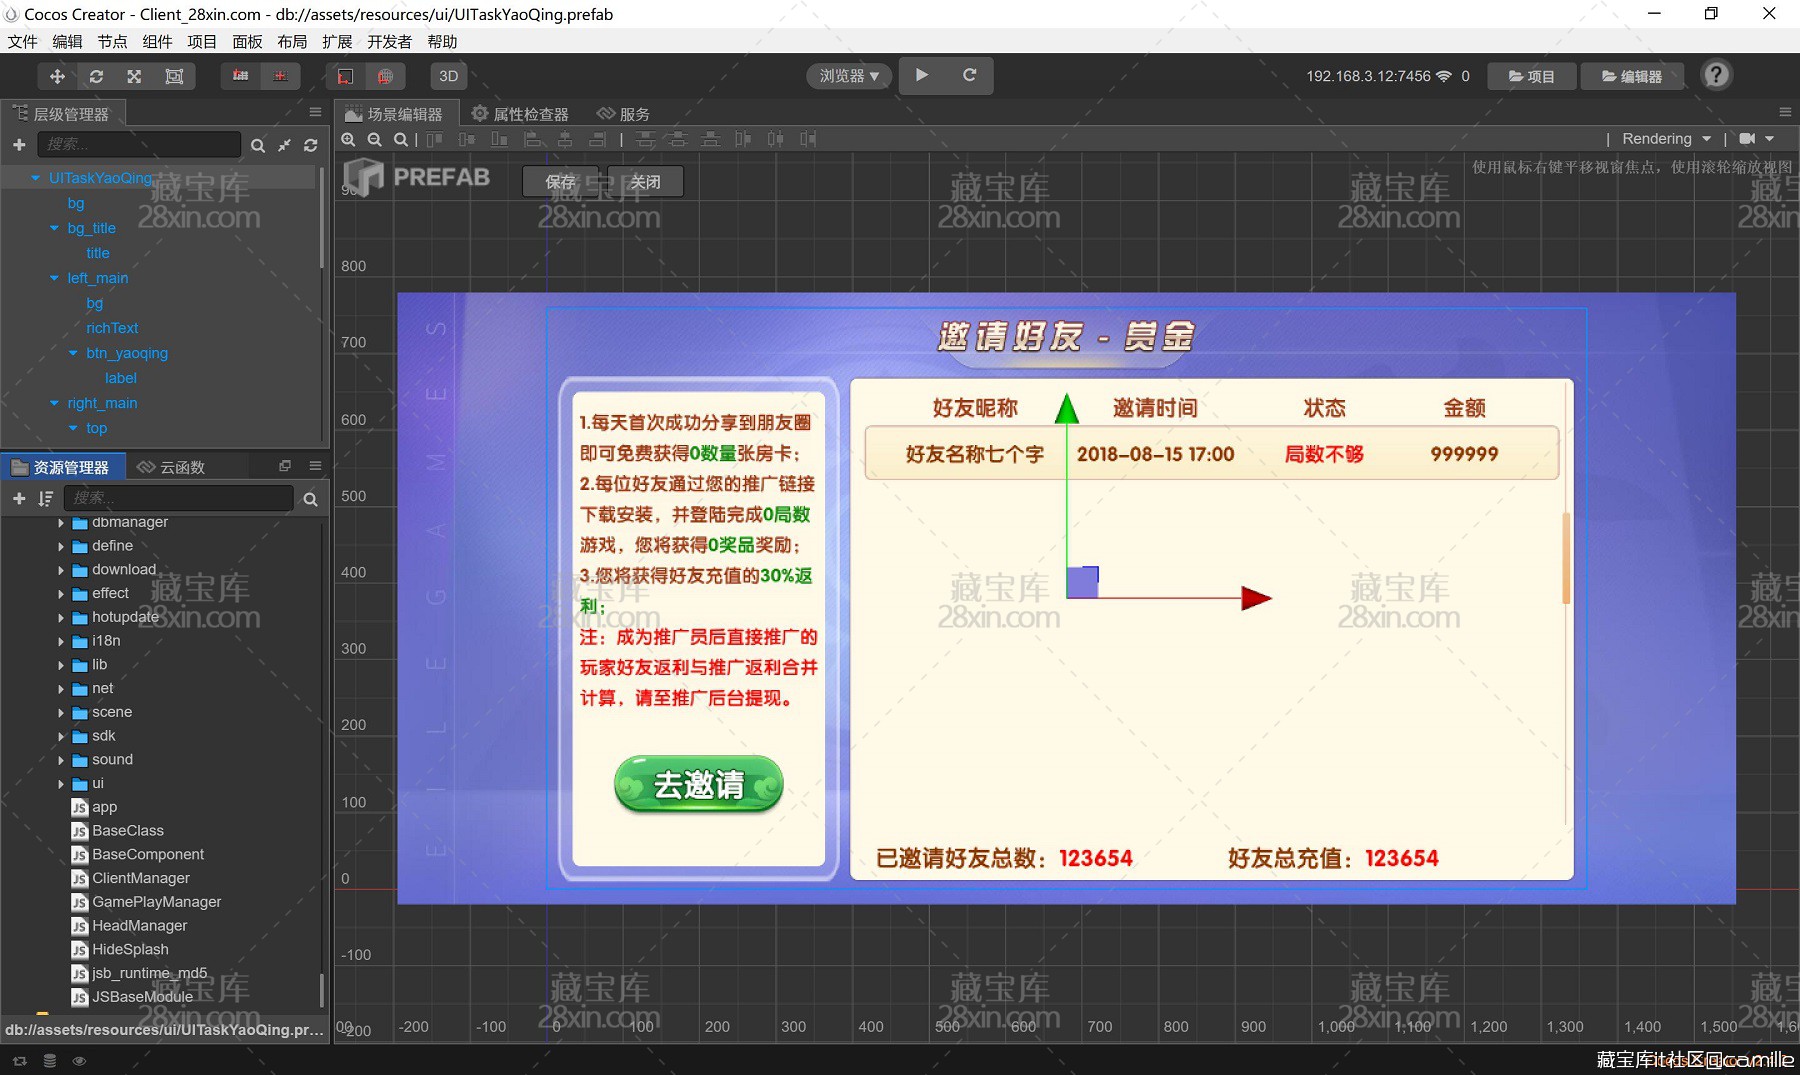Image resolution: width=1800 pixels, height=1075 pixels.
Task: Select the Rotate transform tool
Action: point(96,76)
